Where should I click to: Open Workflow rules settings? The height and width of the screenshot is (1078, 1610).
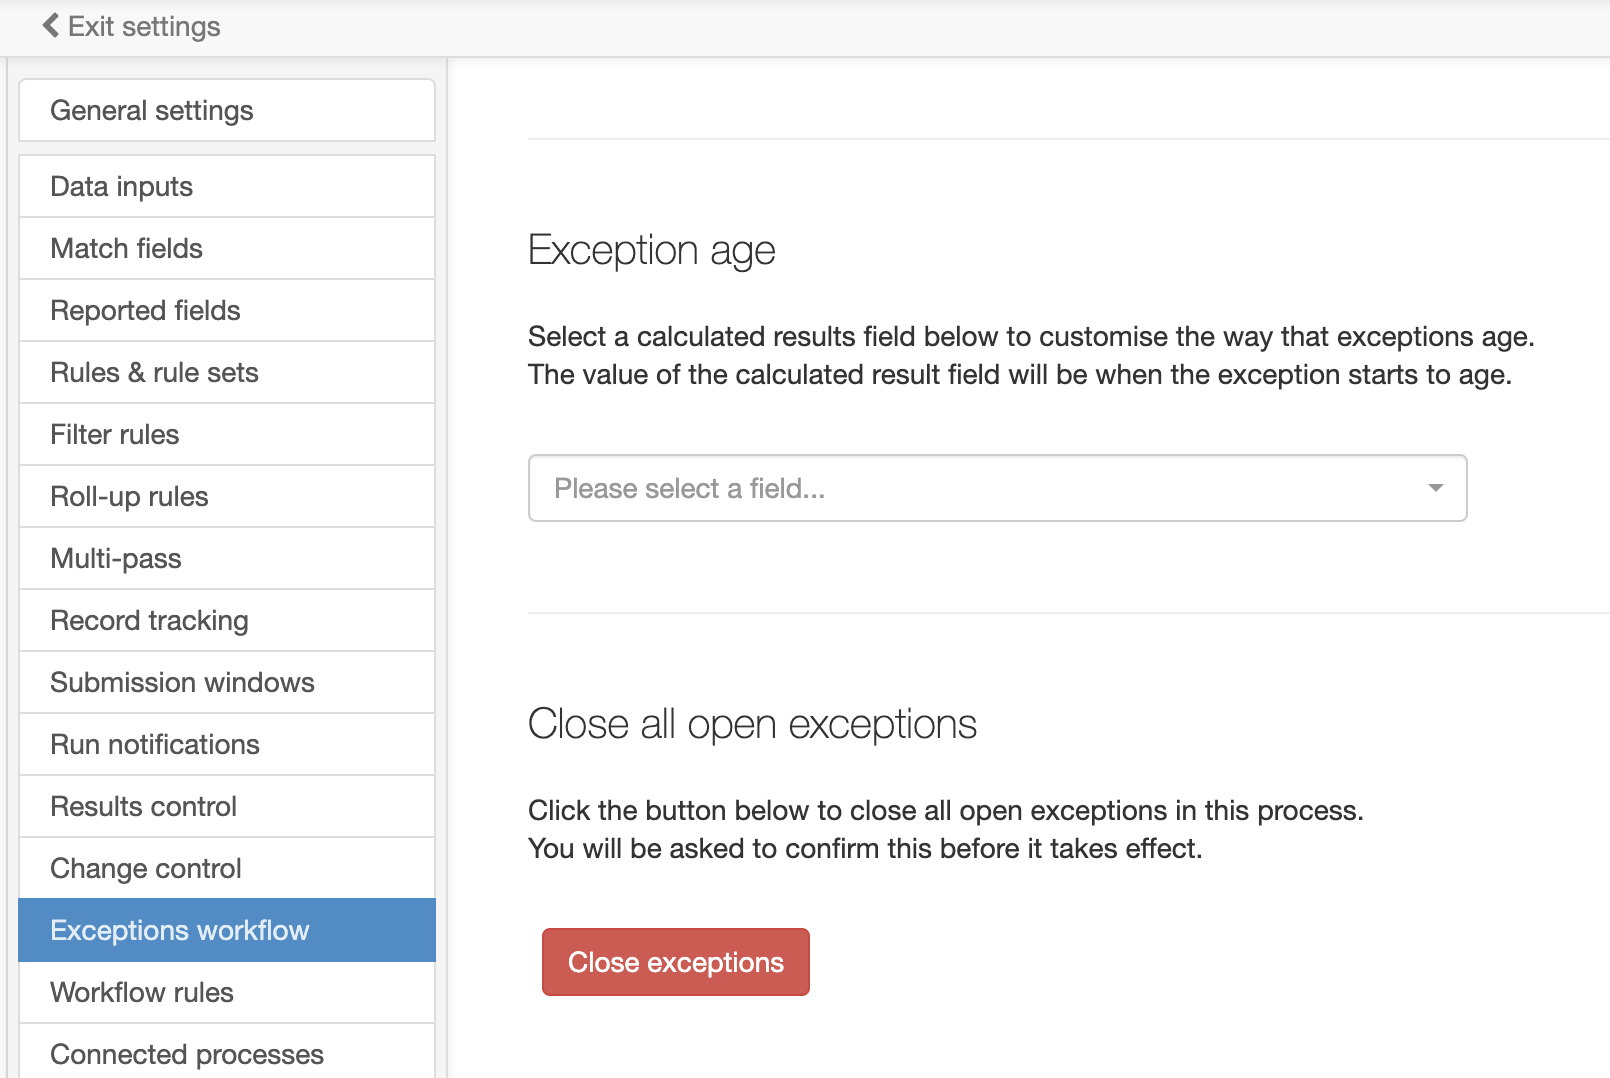click(227, 992)
